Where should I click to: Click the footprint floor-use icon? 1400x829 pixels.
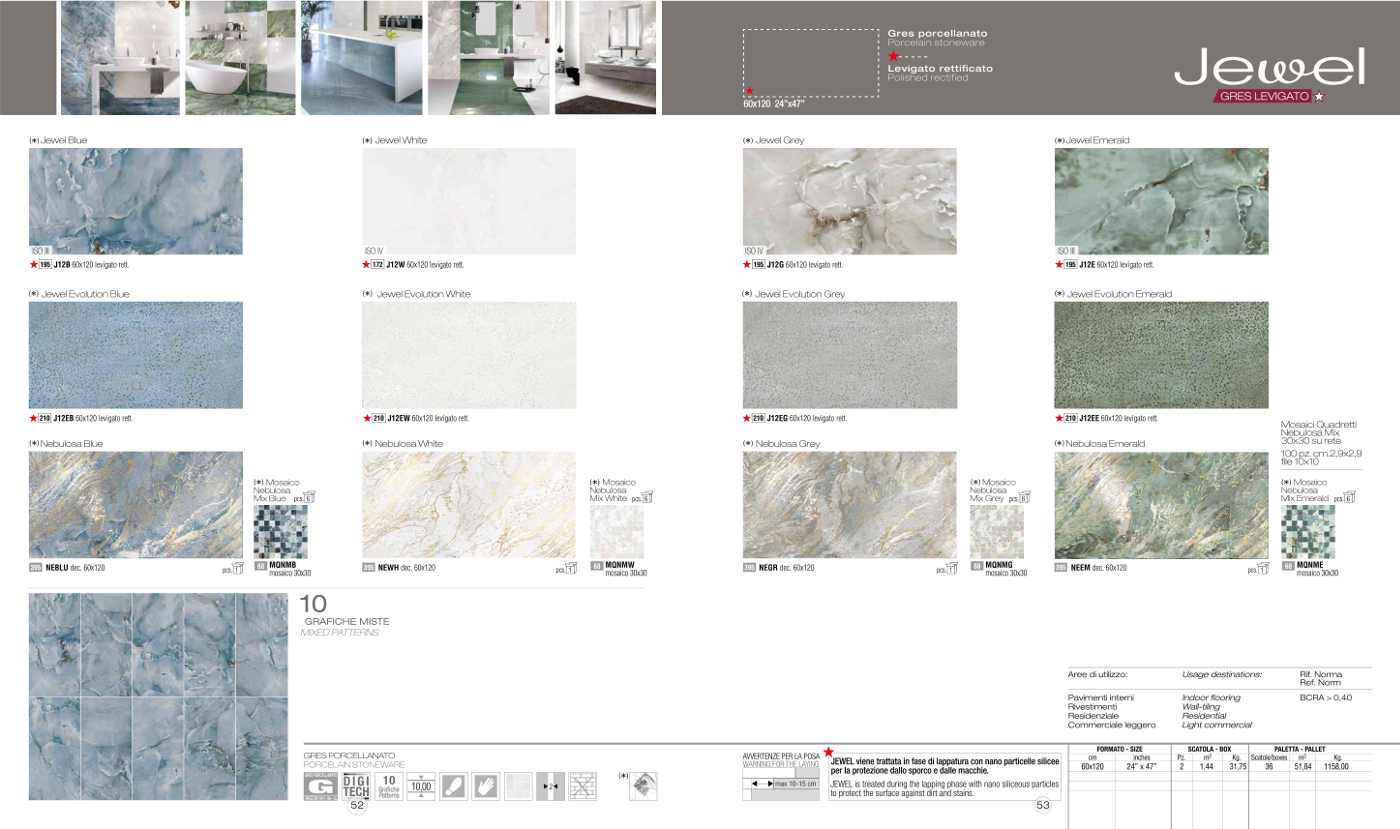[x=453, y=787]
